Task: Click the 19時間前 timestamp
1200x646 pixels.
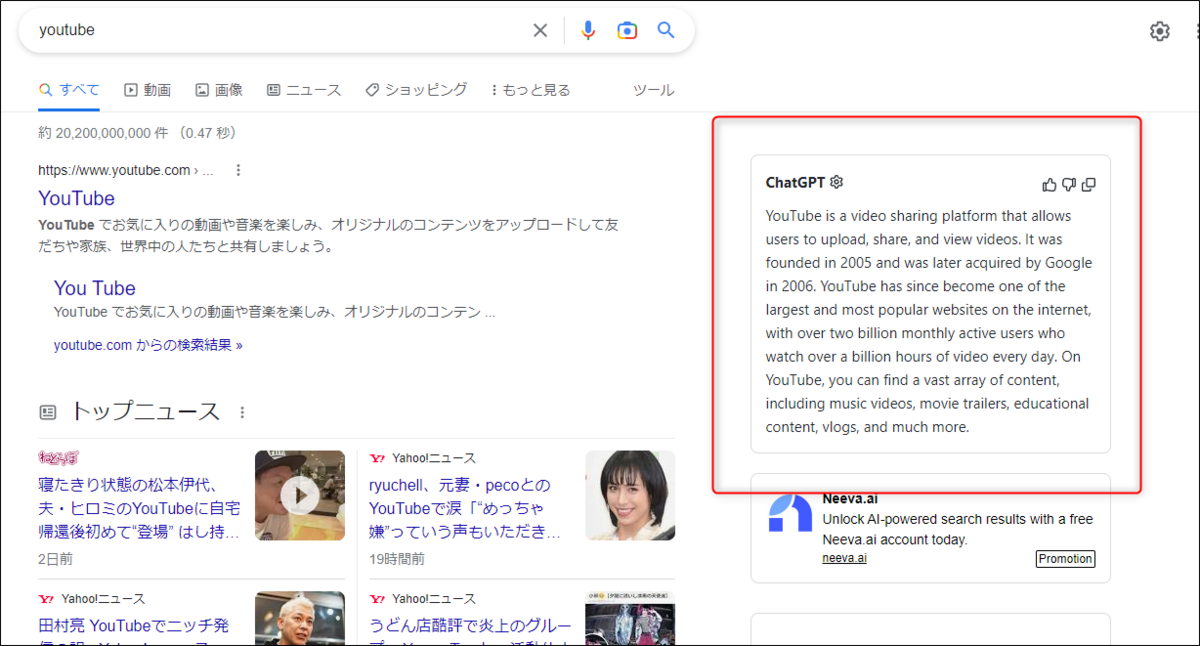Action: click(397, 559)
